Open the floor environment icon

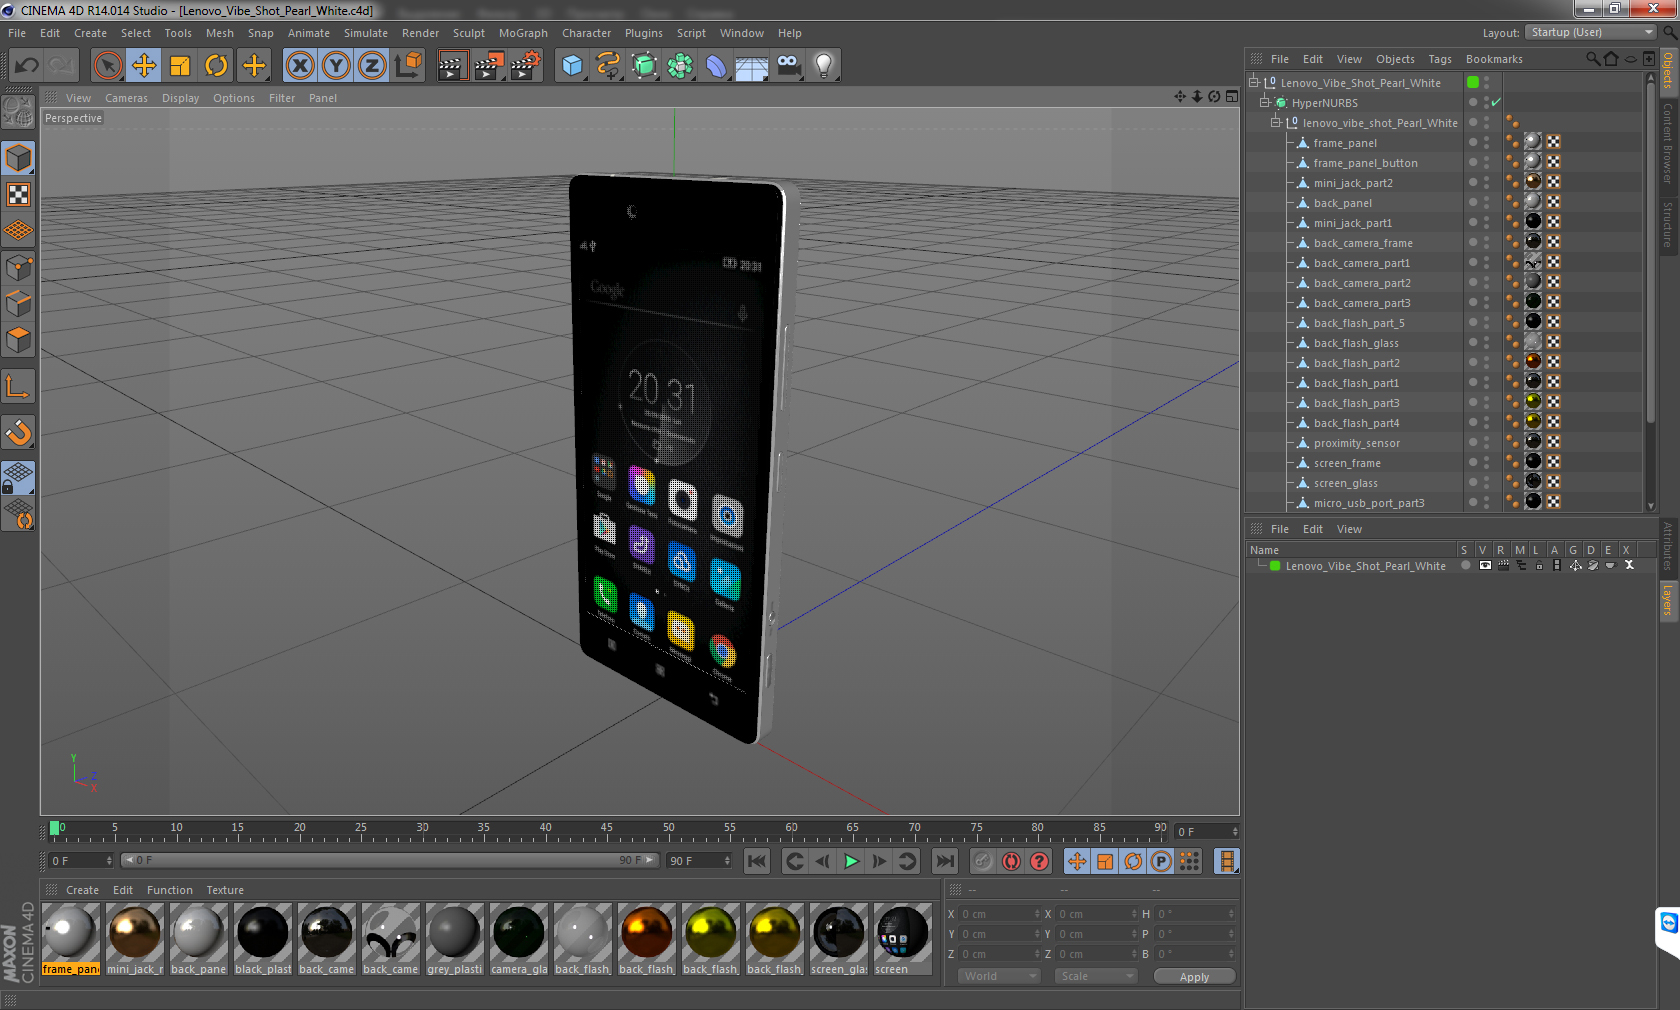point(752,66)
